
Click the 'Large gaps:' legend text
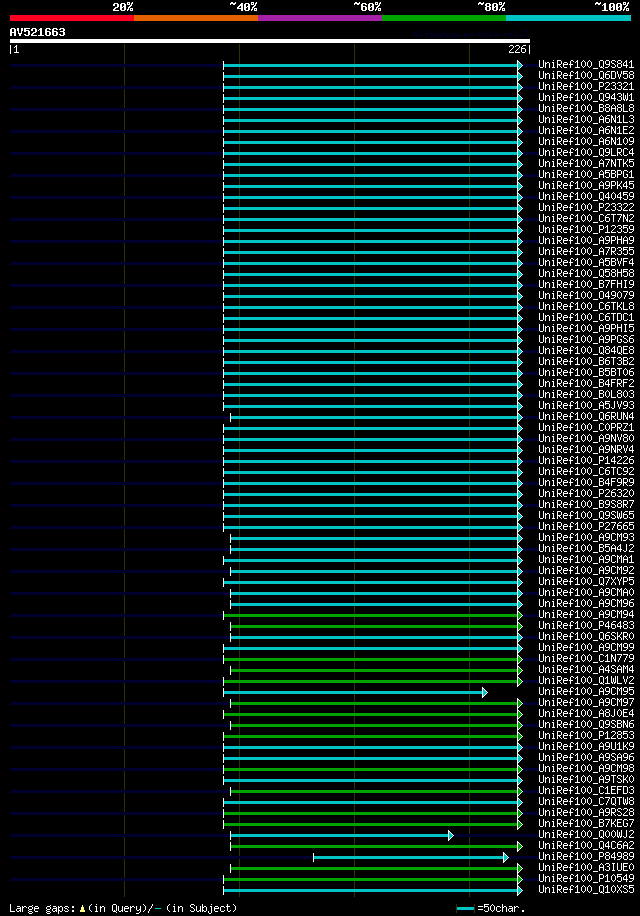click(42, 908)
